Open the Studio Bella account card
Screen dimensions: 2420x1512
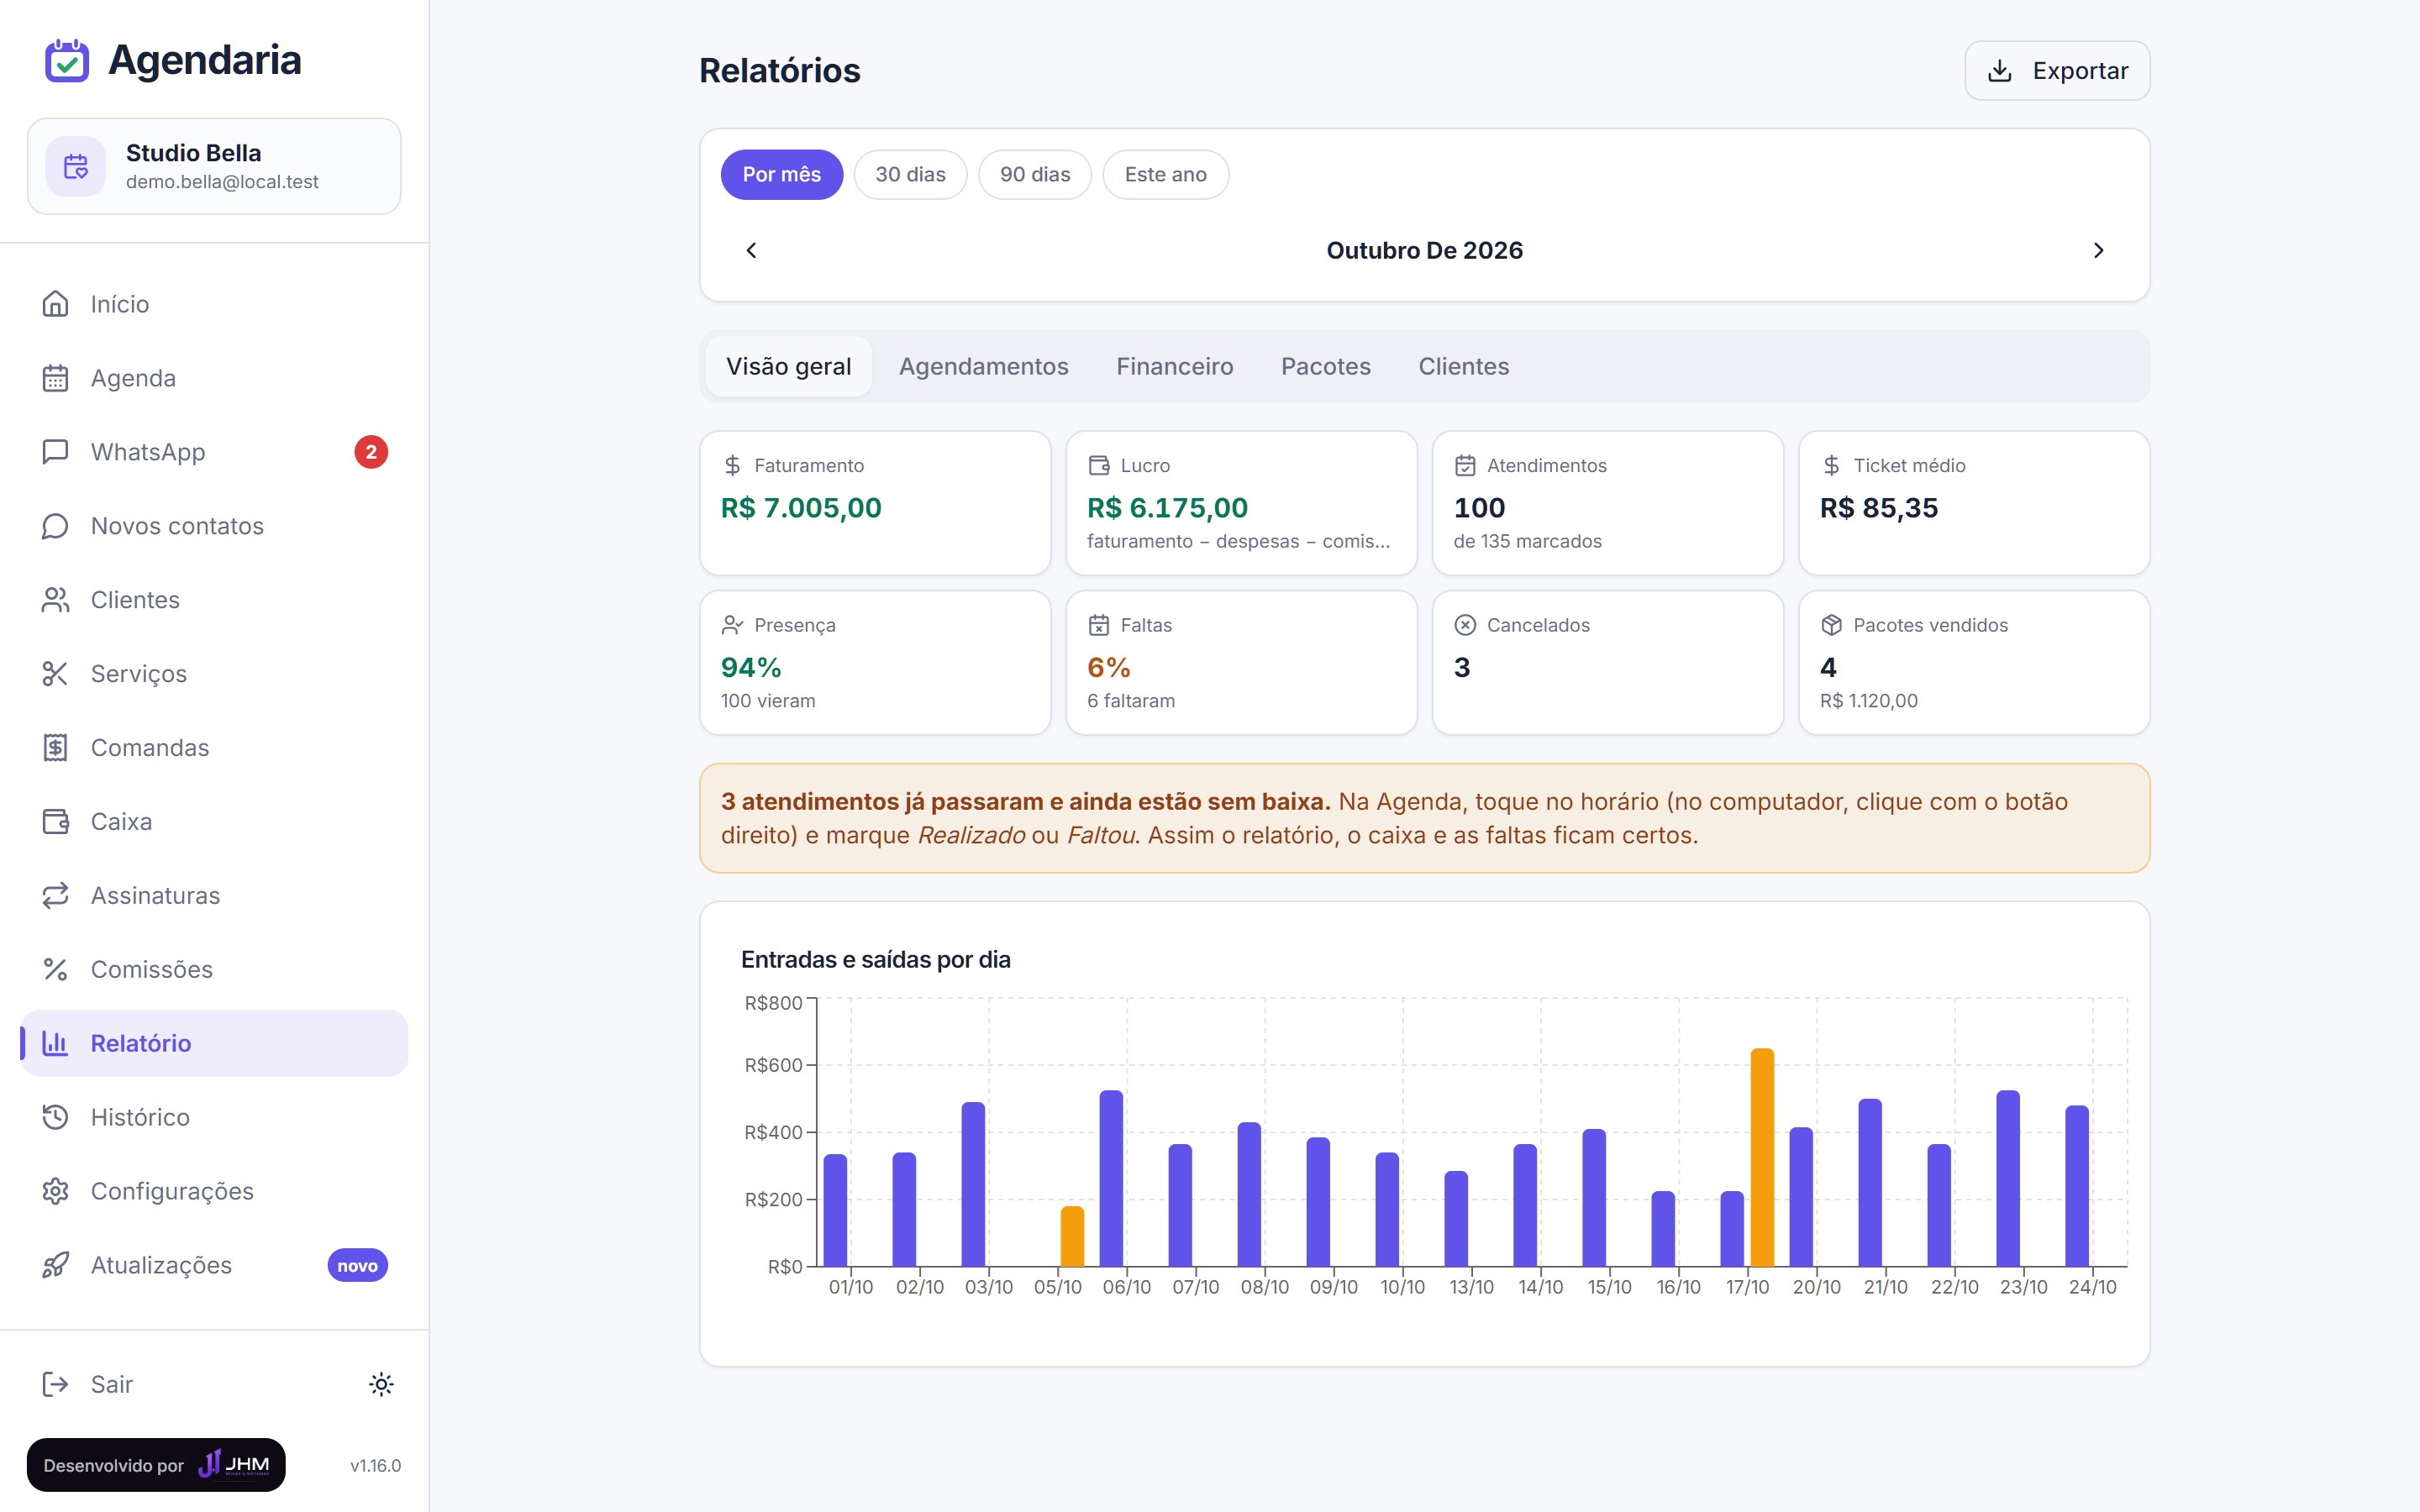(x=214, y=167)
